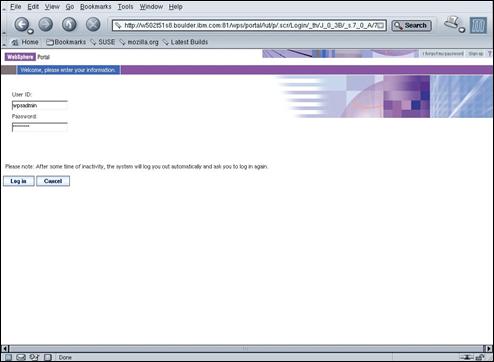Open the Edit menu

33,7
